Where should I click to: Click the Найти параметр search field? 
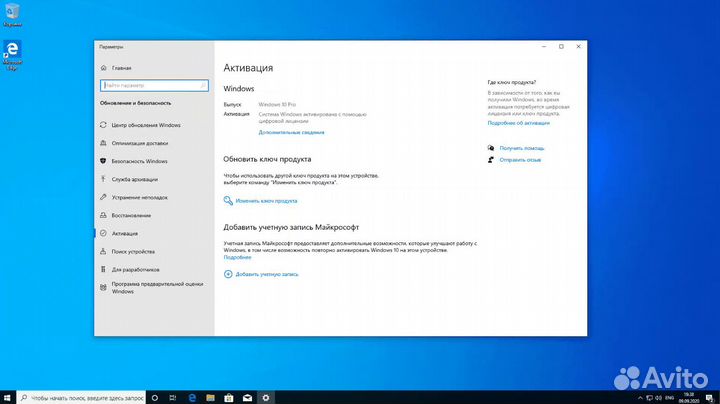pyautogui.click(x=154, y=85)
